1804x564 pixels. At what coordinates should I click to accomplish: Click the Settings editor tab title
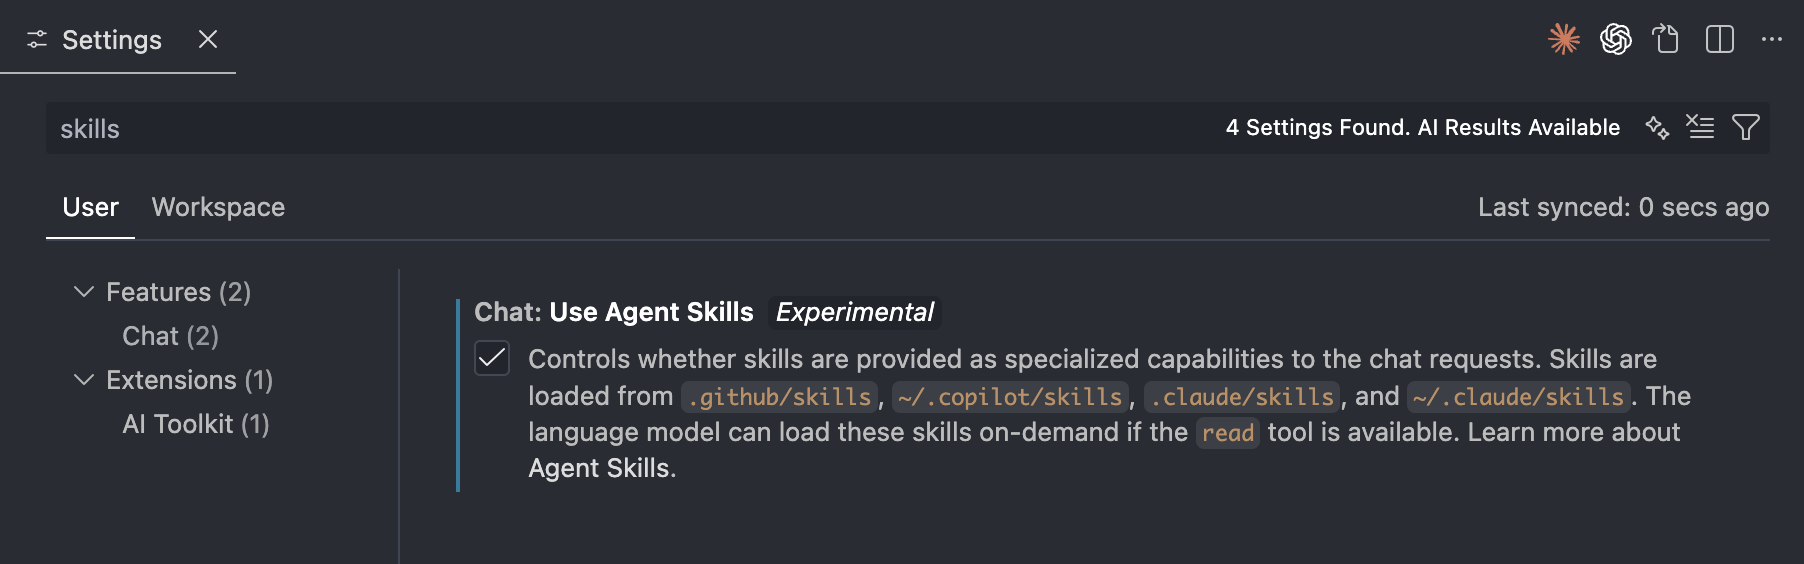tap(111, 40)
